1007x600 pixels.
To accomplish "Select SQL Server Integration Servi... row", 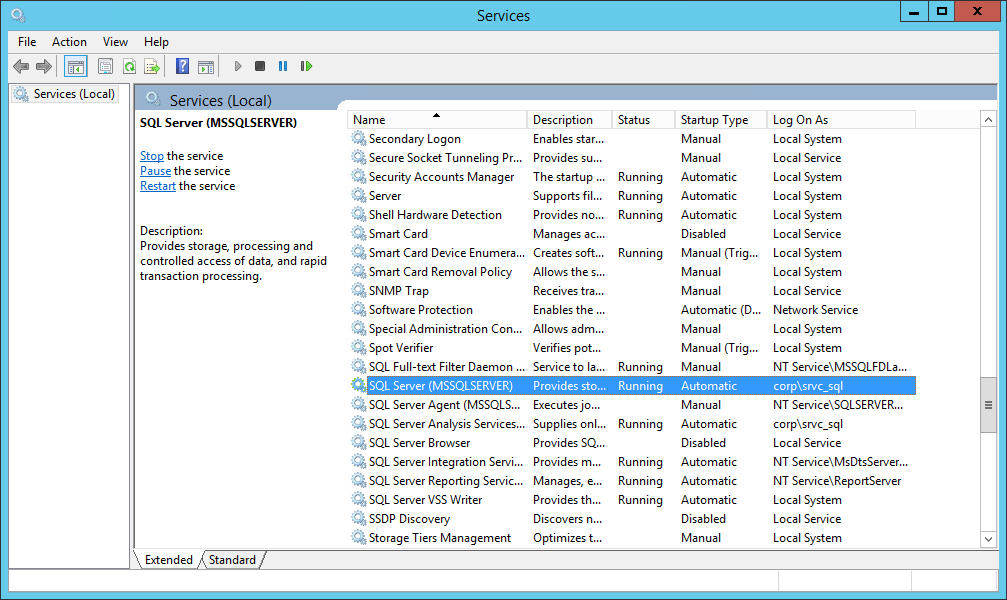I will click(633, 461).
